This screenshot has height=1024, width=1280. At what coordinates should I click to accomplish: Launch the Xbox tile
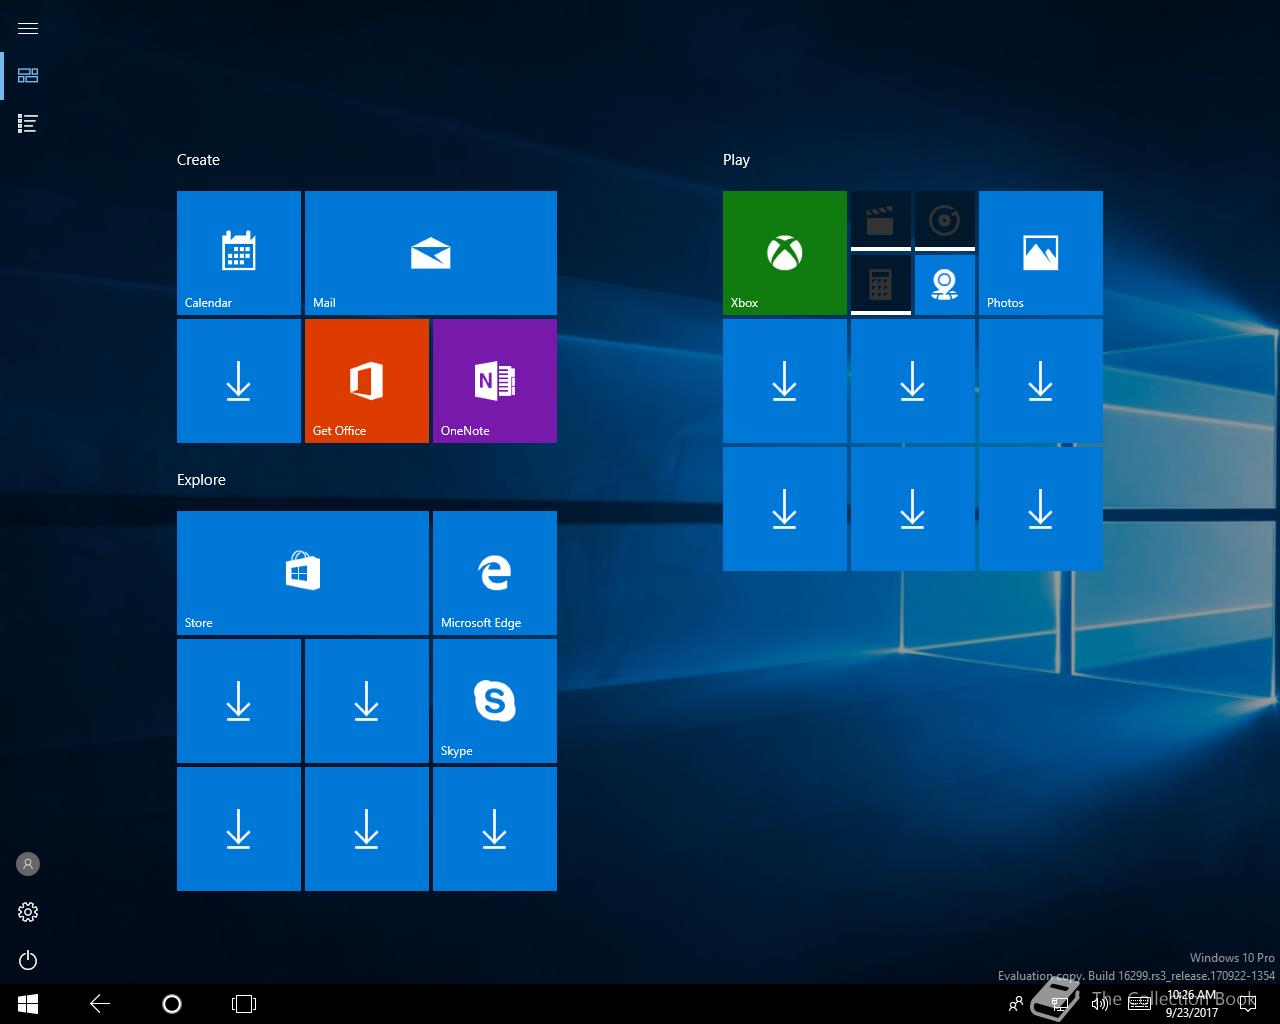click(785, 253)
